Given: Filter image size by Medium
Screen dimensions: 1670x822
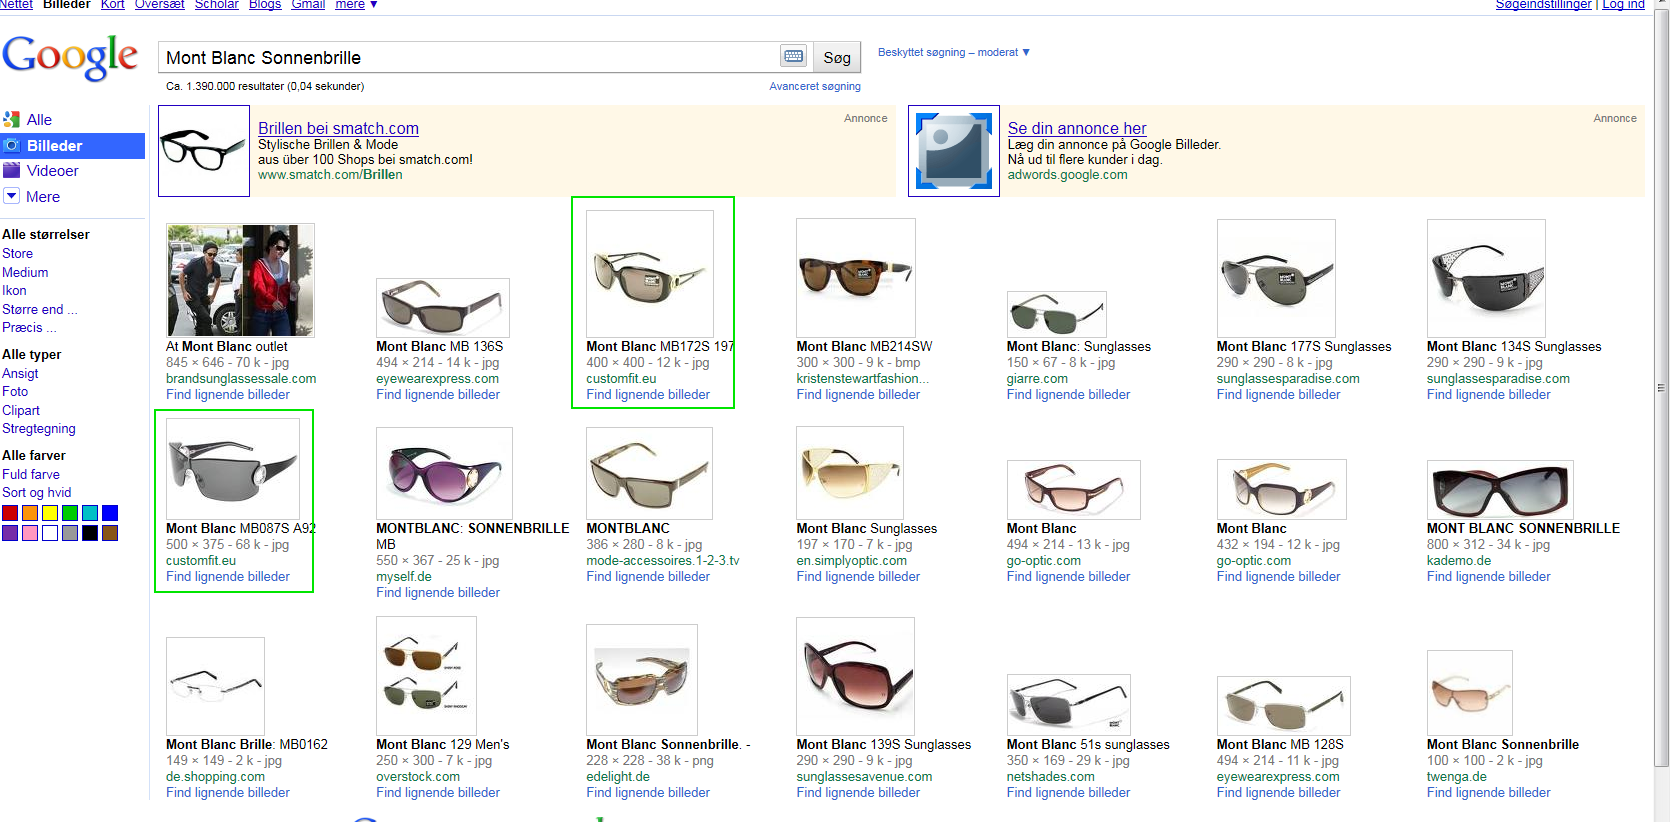Looking at the screenshot, I should coord(25,273).
